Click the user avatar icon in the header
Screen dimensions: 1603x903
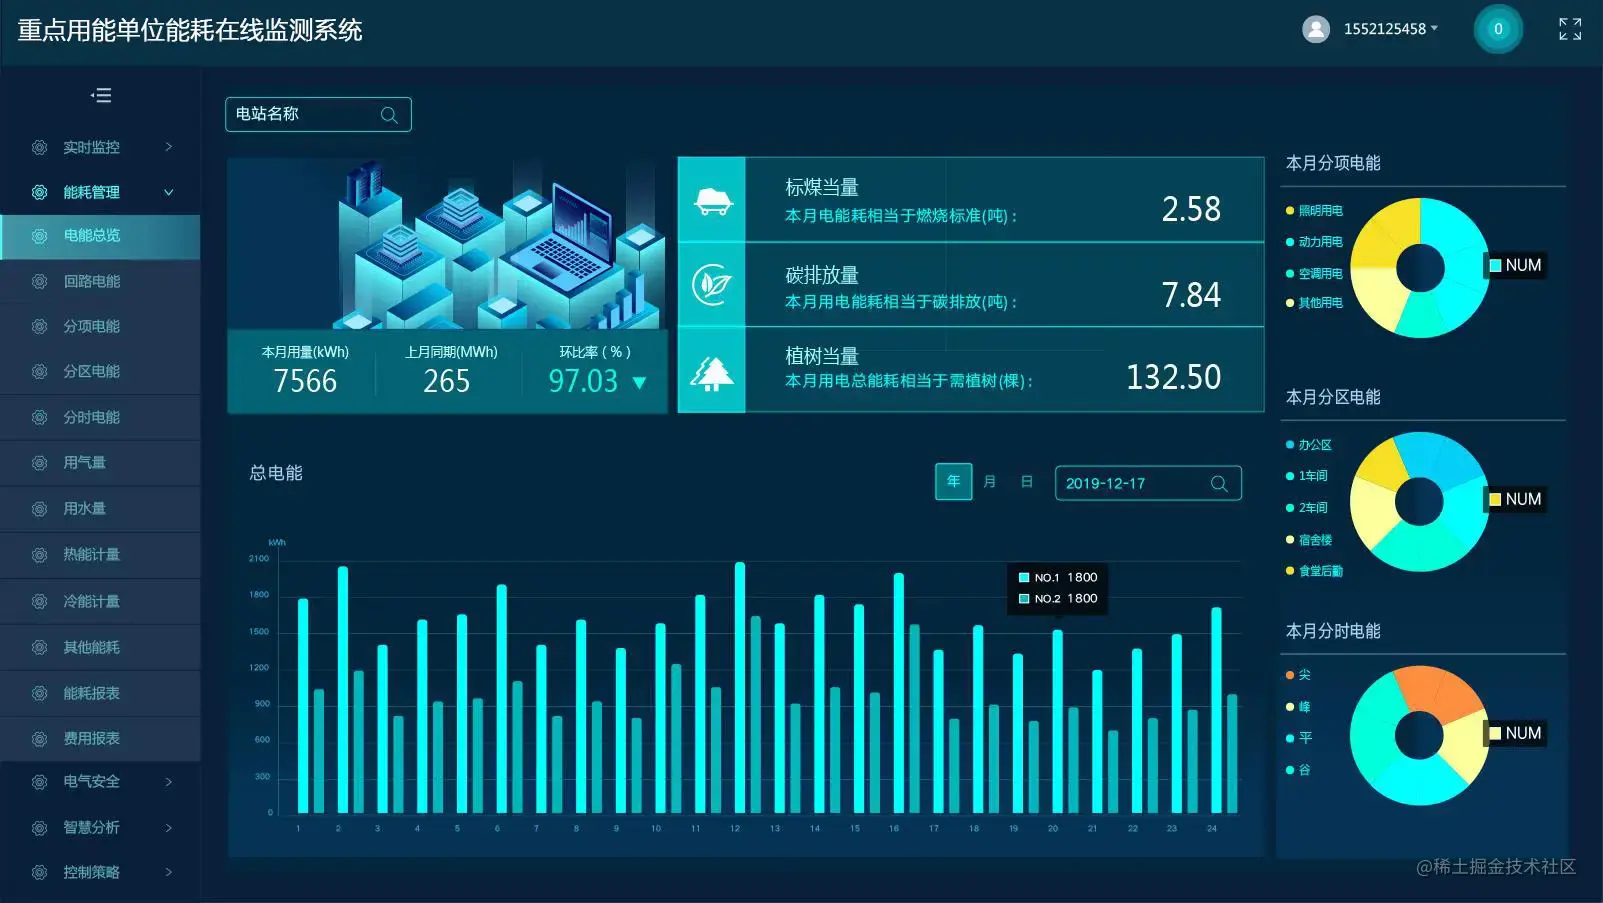click(1315, 29)
